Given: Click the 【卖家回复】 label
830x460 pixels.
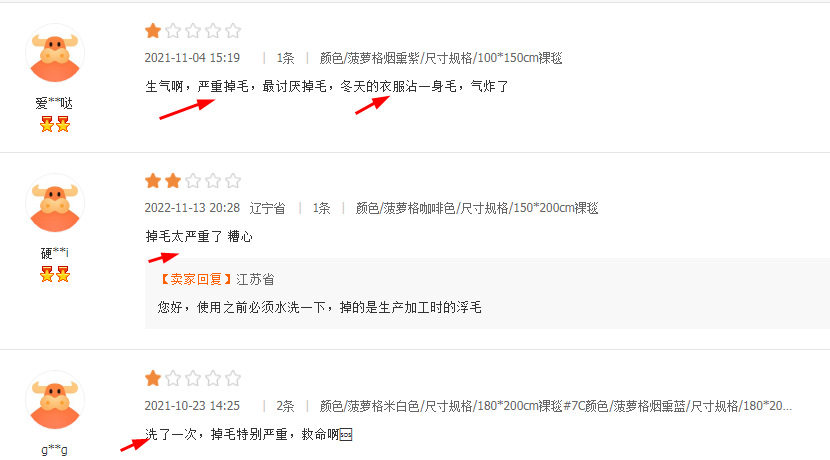Looking at the screenshot, I should click(x=194, y=279).
